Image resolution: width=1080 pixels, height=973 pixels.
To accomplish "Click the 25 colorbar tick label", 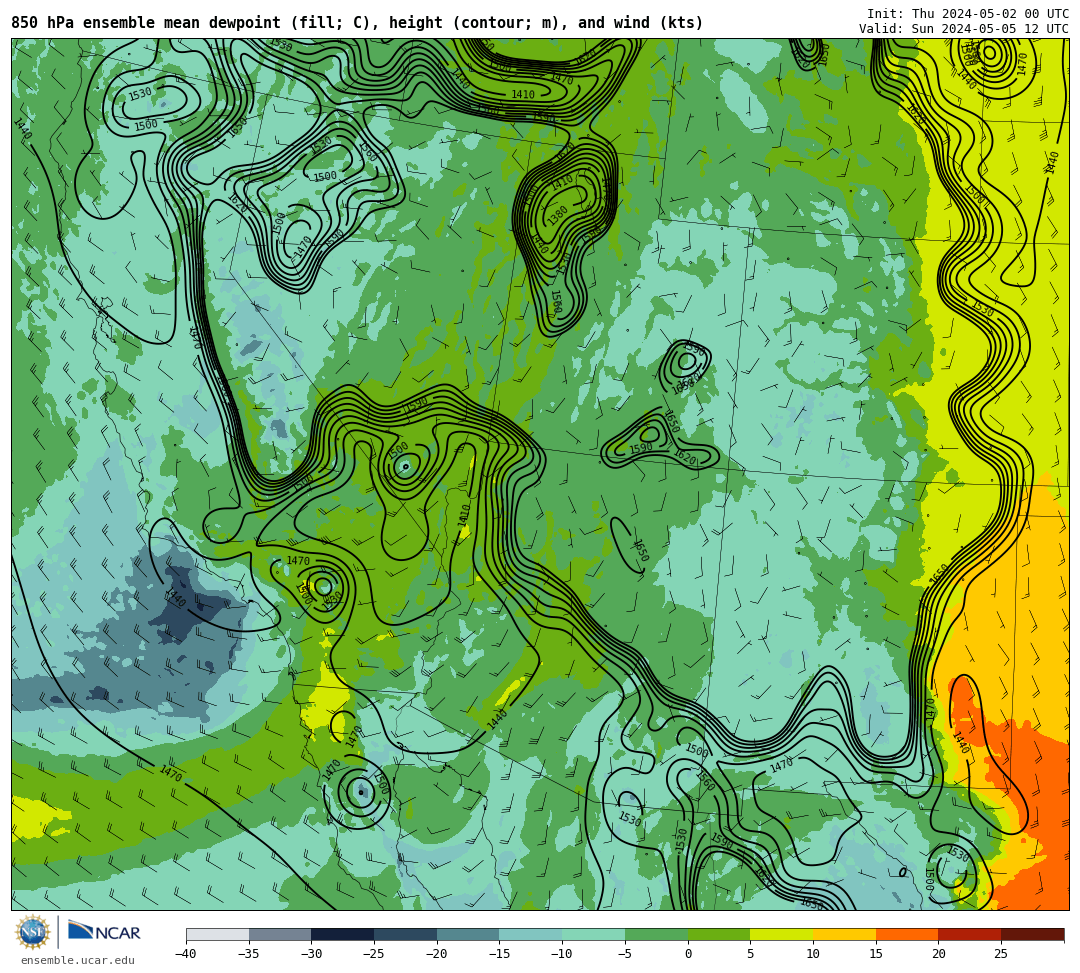I will tap(1001, 954).
